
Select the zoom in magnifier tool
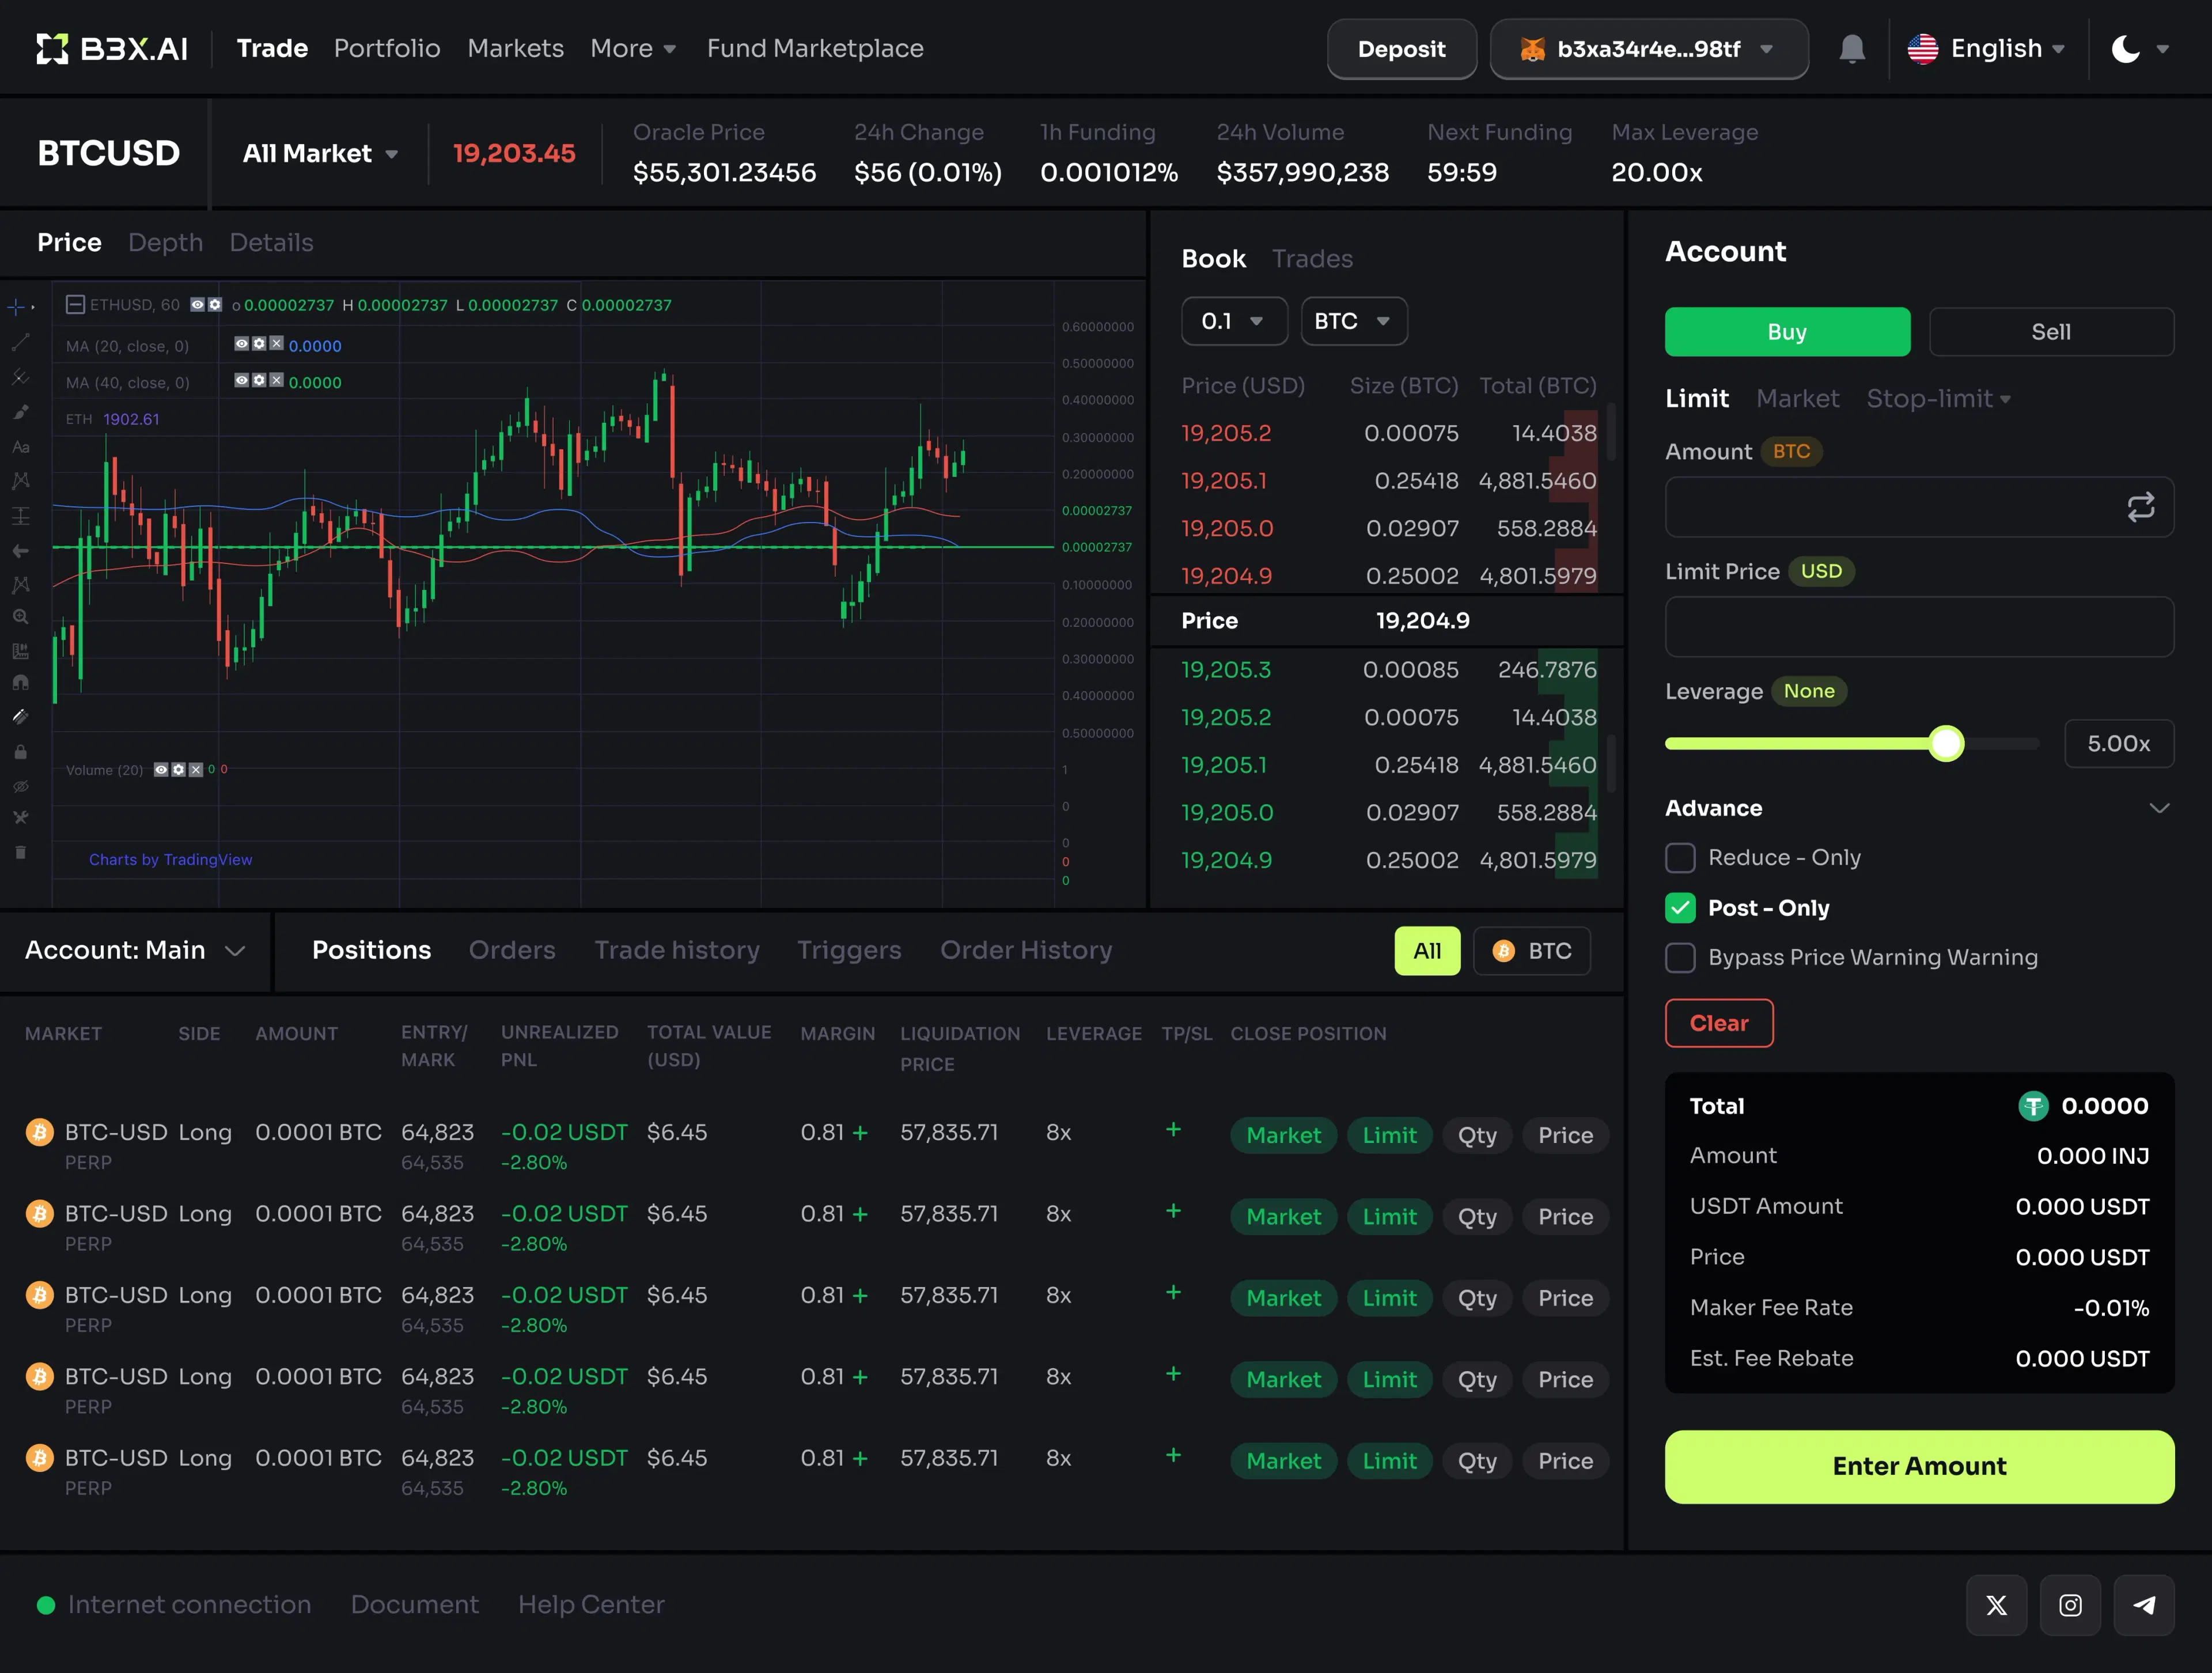20,617
